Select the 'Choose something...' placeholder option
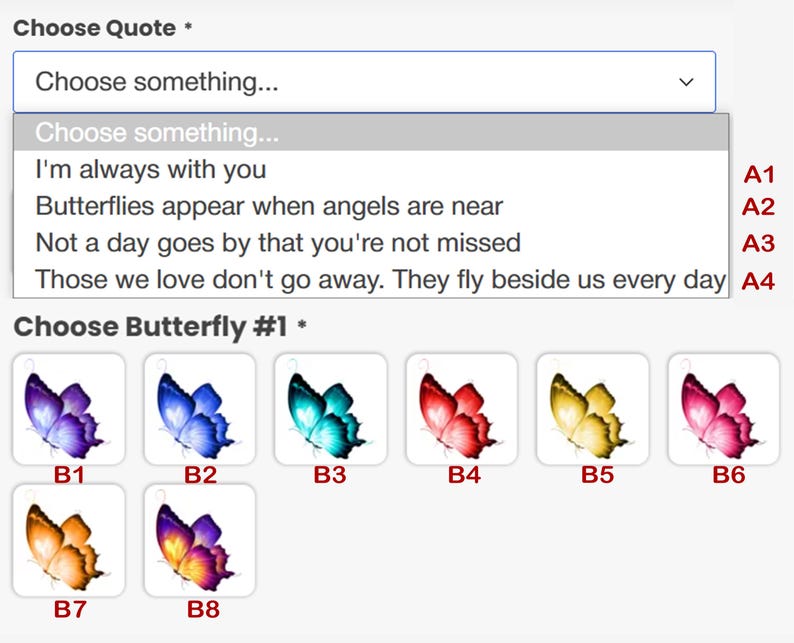The image size is (794, 643). point(370,133)
